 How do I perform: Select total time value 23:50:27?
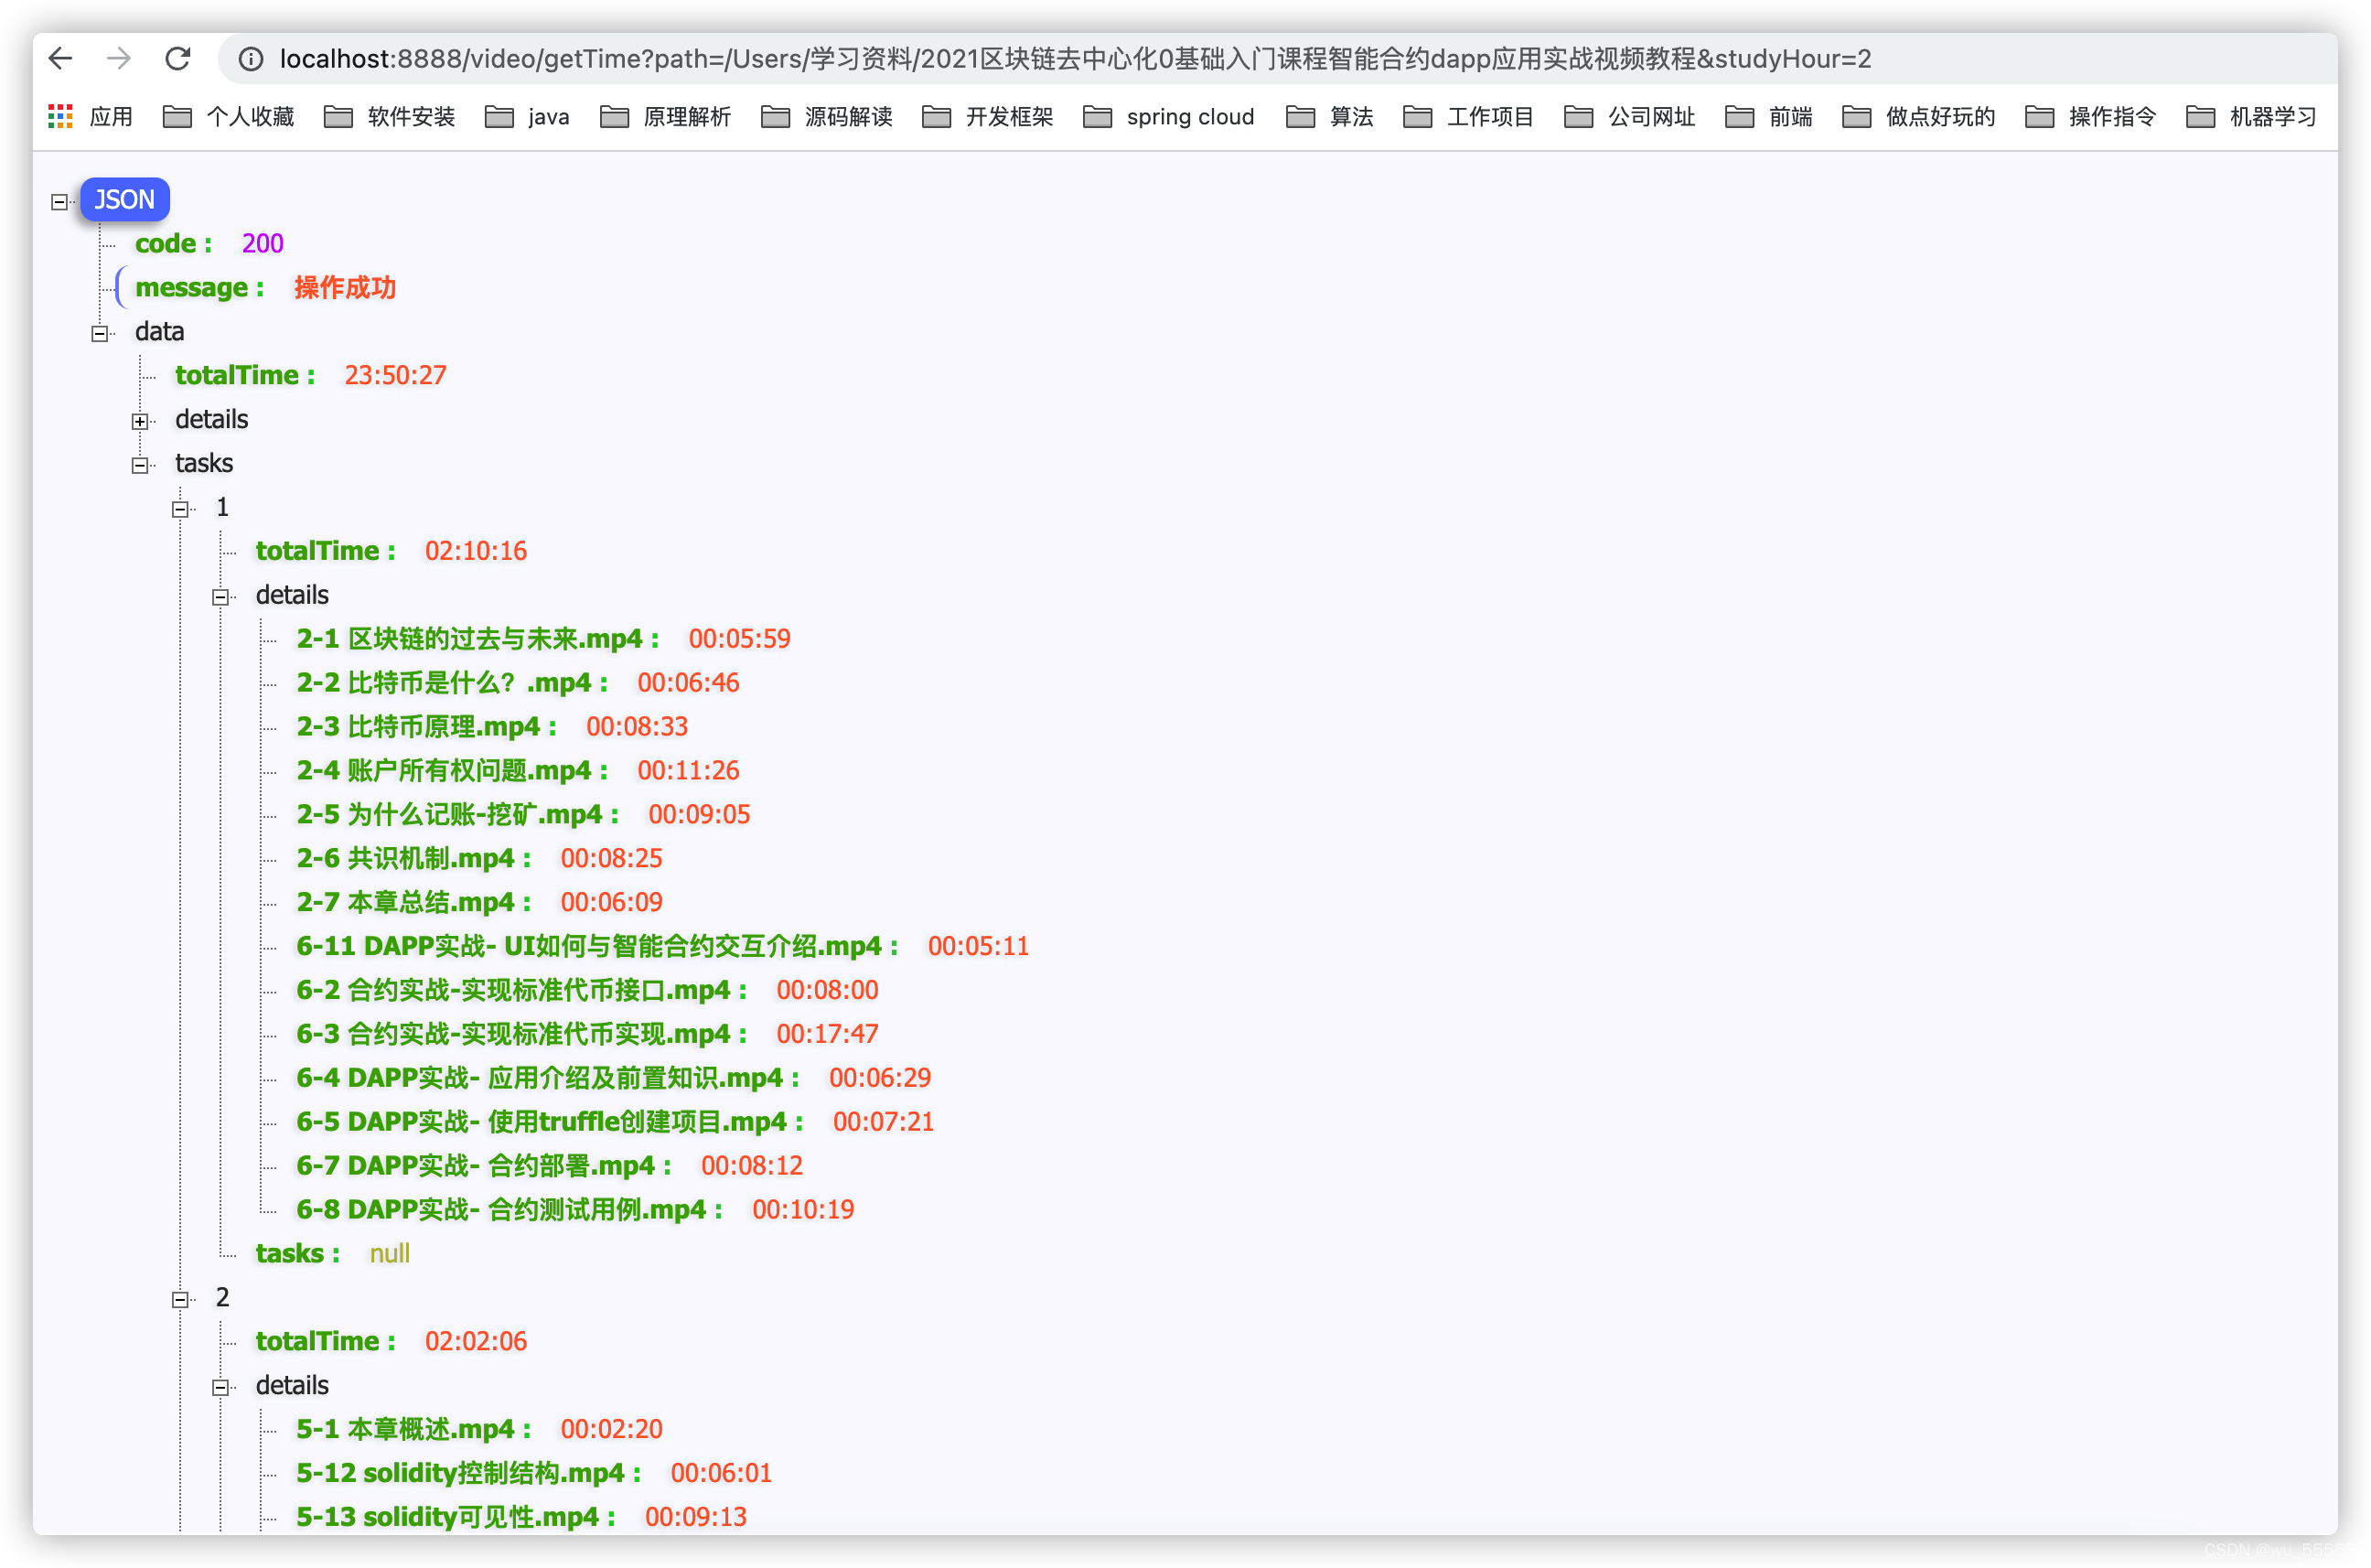[x=396, y=375]
